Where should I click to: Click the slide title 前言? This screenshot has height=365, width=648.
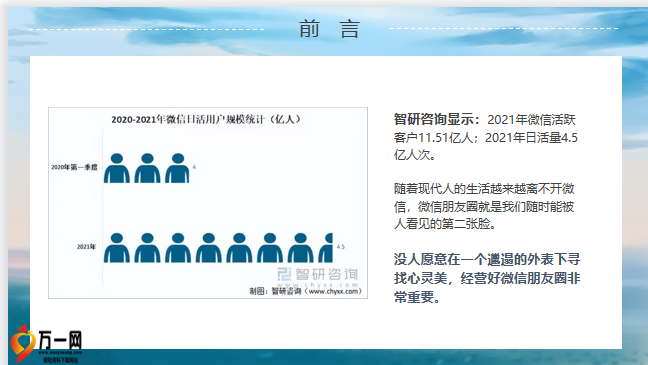pyautogui.click(x=329, y=29)
